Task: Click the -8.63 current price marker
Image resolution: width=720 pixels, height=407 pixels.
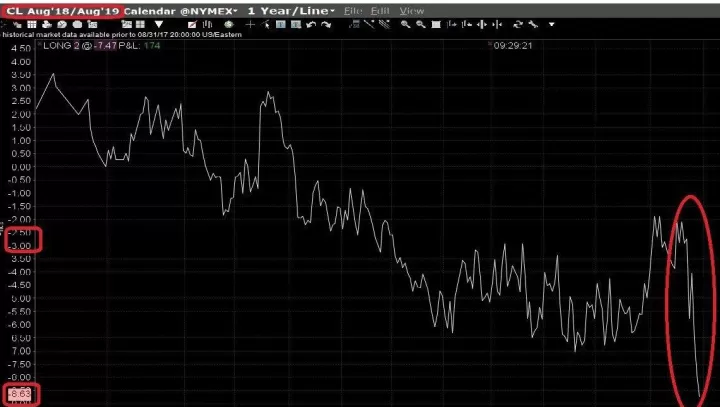Action: (21, 394)
